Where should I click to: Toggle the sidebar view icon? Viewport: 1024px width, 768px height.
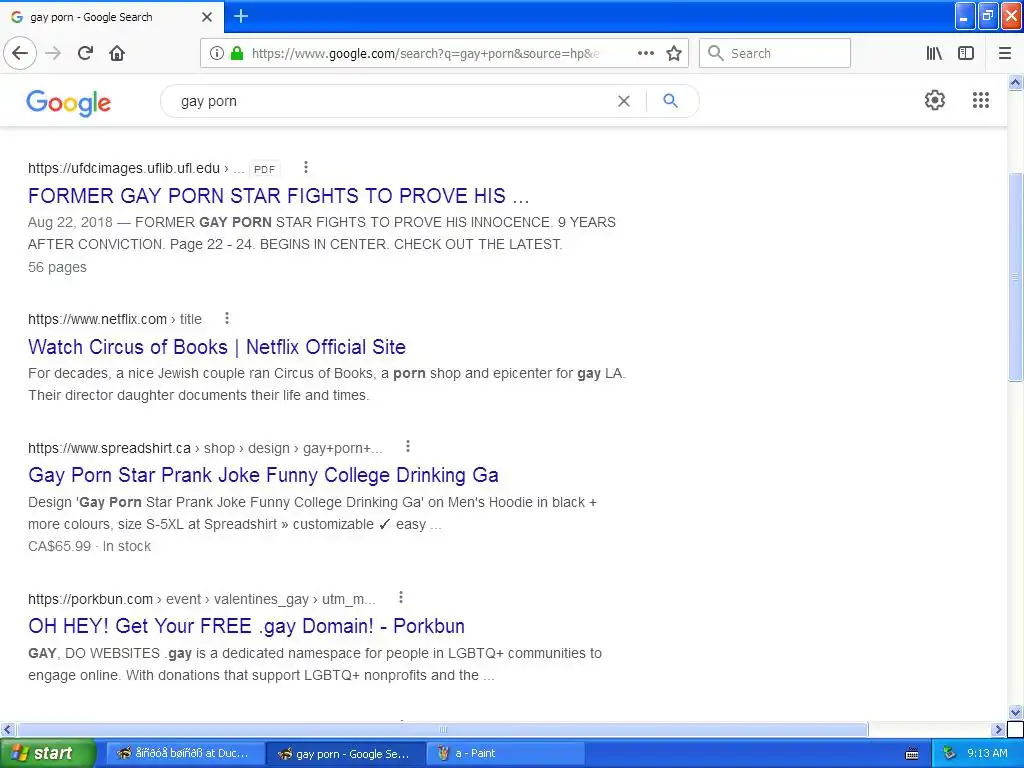tap(966, 53)
